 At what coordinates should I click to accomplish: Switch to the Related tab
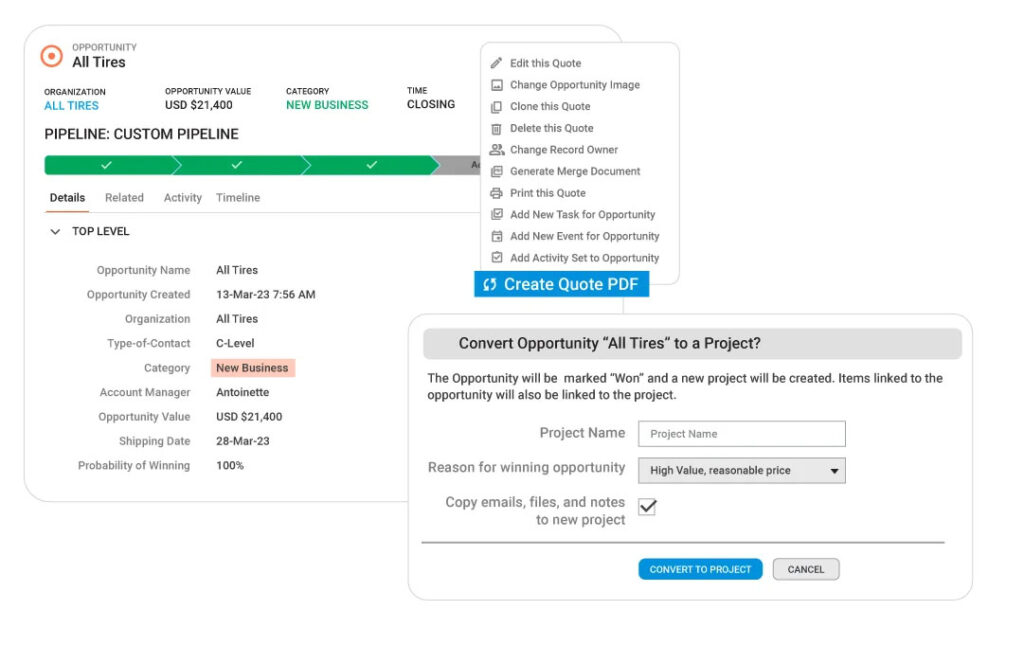pyautogui.click(x=124, y=197)
